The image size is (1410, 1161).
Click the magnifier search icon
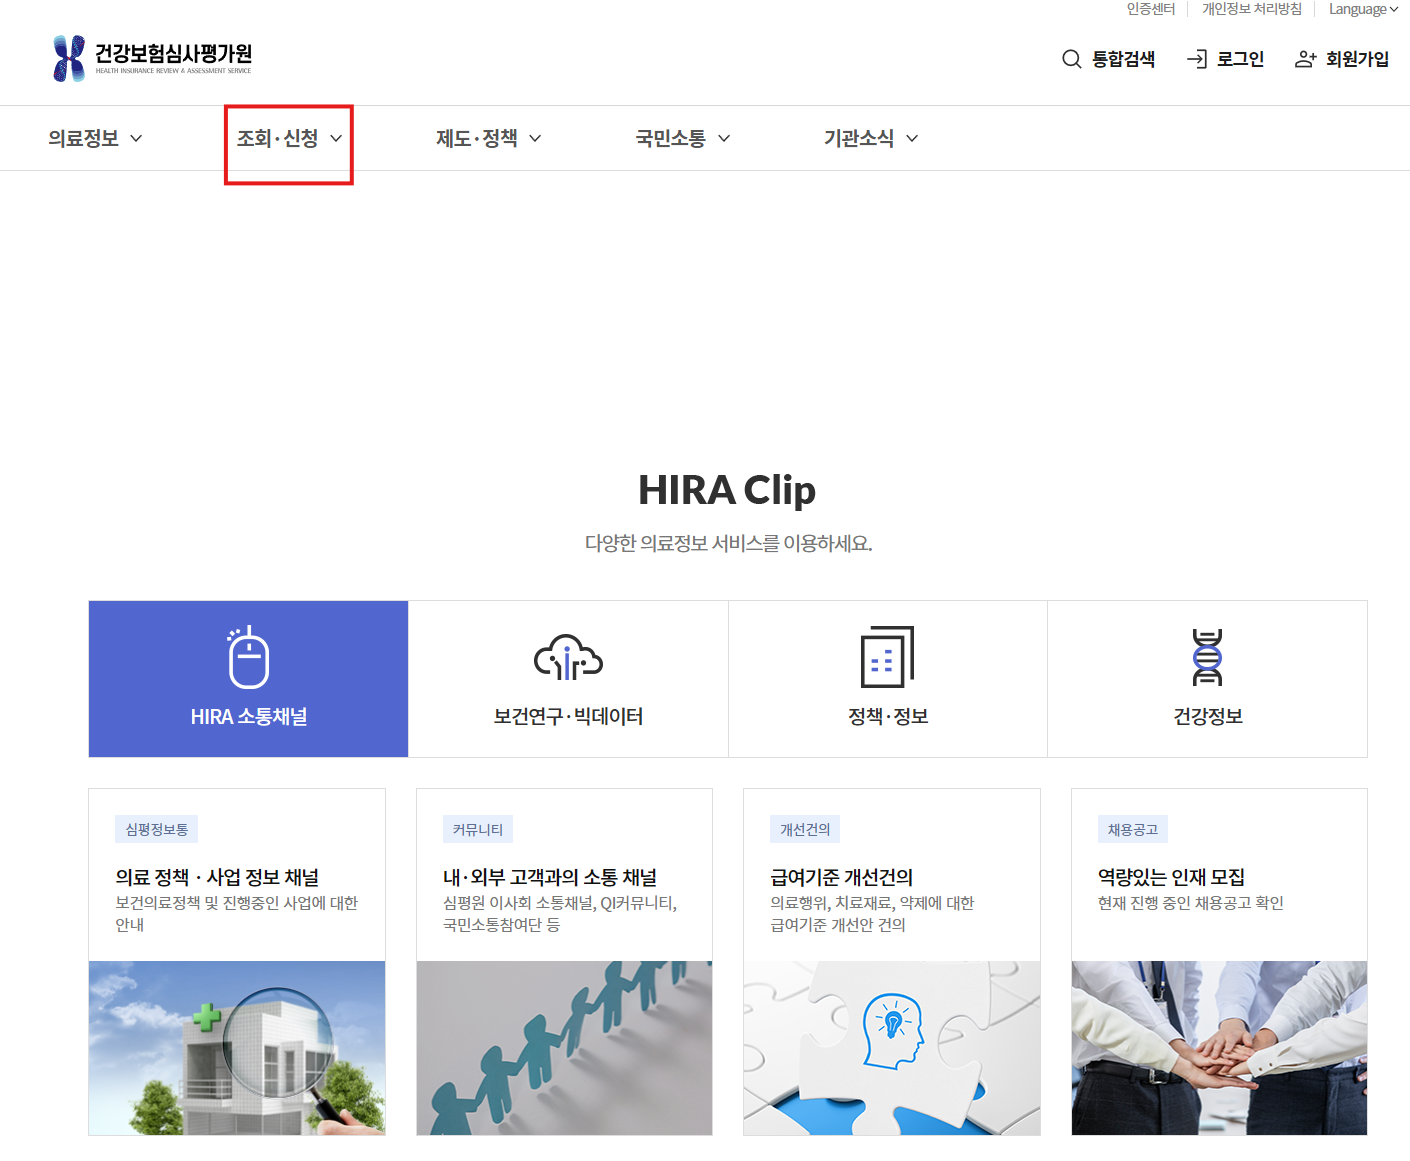click(1071, 59)
